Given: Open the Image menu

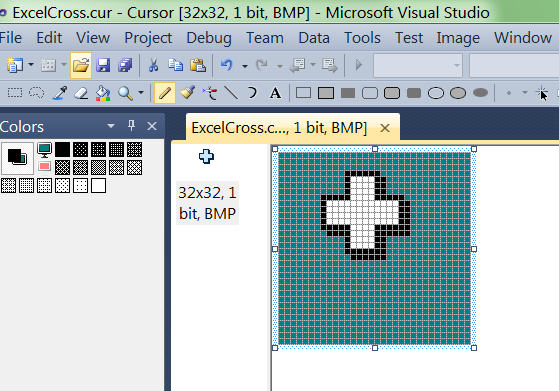Looking at the screenshot, I should (458, 38).
